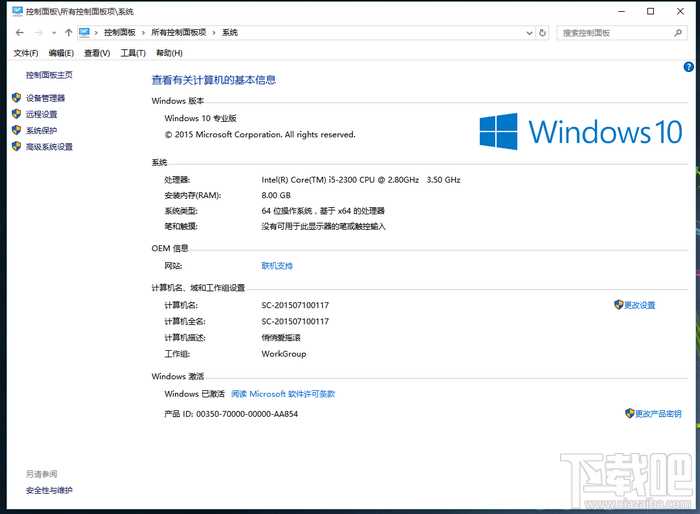The image size is (700, 514).
Task: Click the 8.00 GB installed memory value
Action: [276, 196]
